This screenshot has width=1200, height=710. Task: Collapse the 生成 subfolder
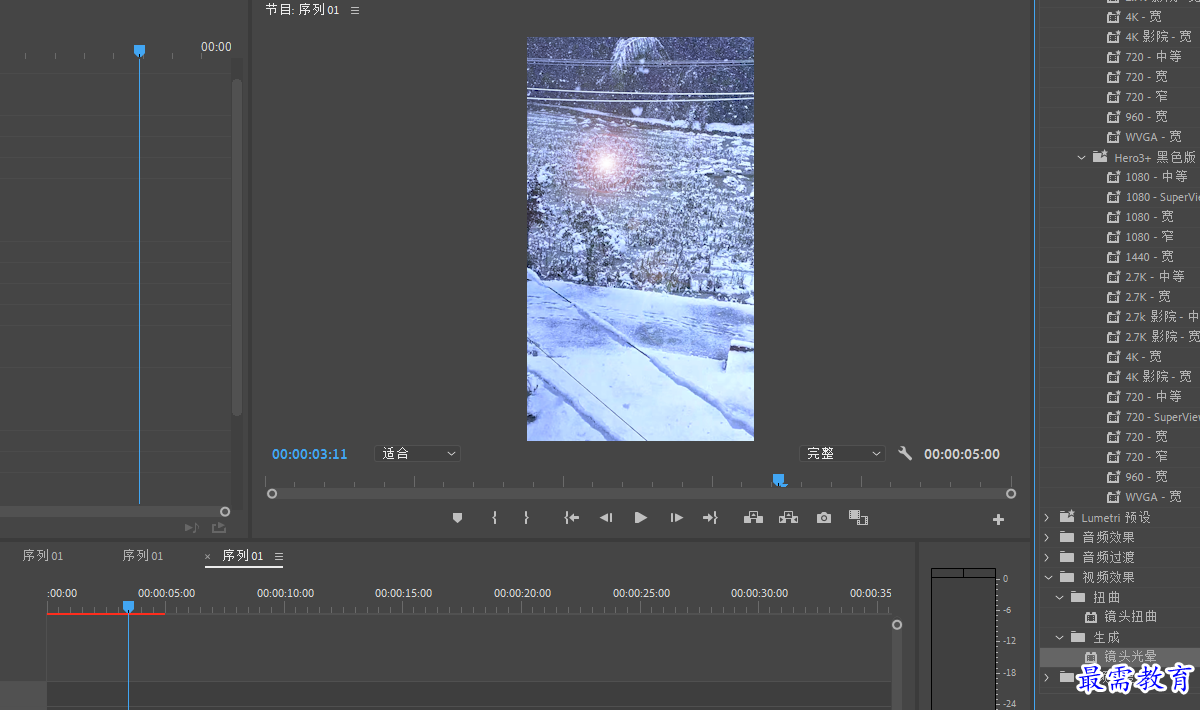point(1059,637)
